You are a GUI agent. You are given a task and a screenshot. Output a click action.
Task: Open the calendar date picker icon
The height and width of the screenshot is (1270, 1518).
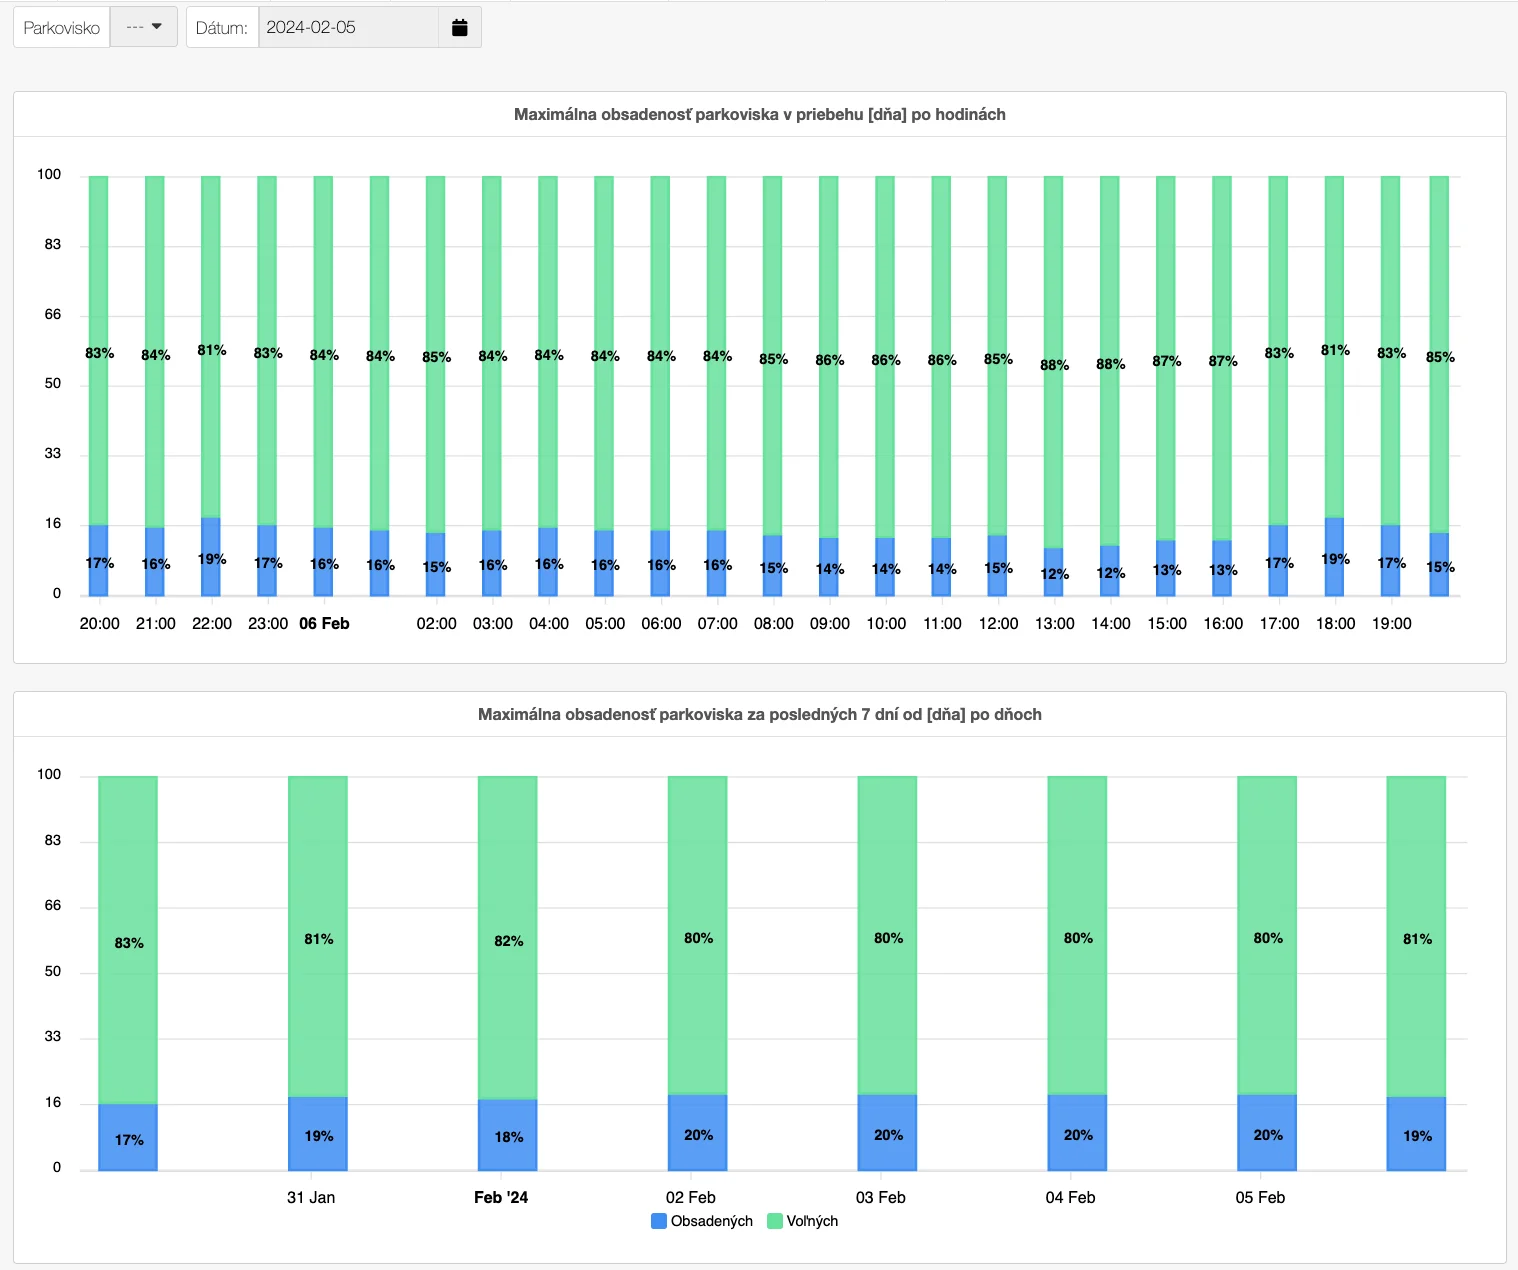459,28
